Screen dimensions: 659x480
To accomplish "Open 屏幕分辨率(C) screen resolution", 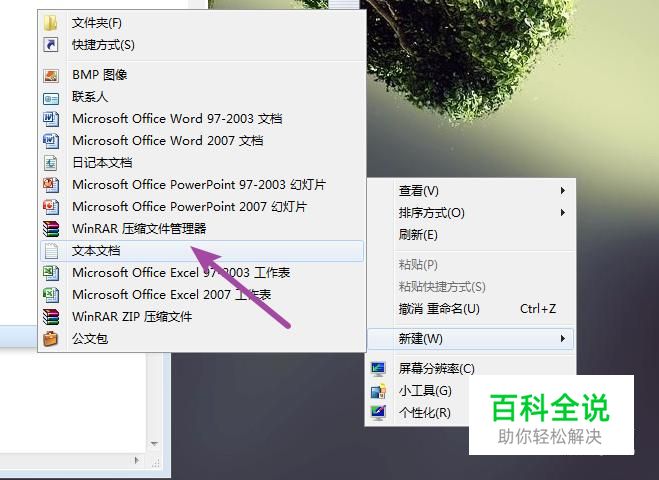I will click(470, 369).
